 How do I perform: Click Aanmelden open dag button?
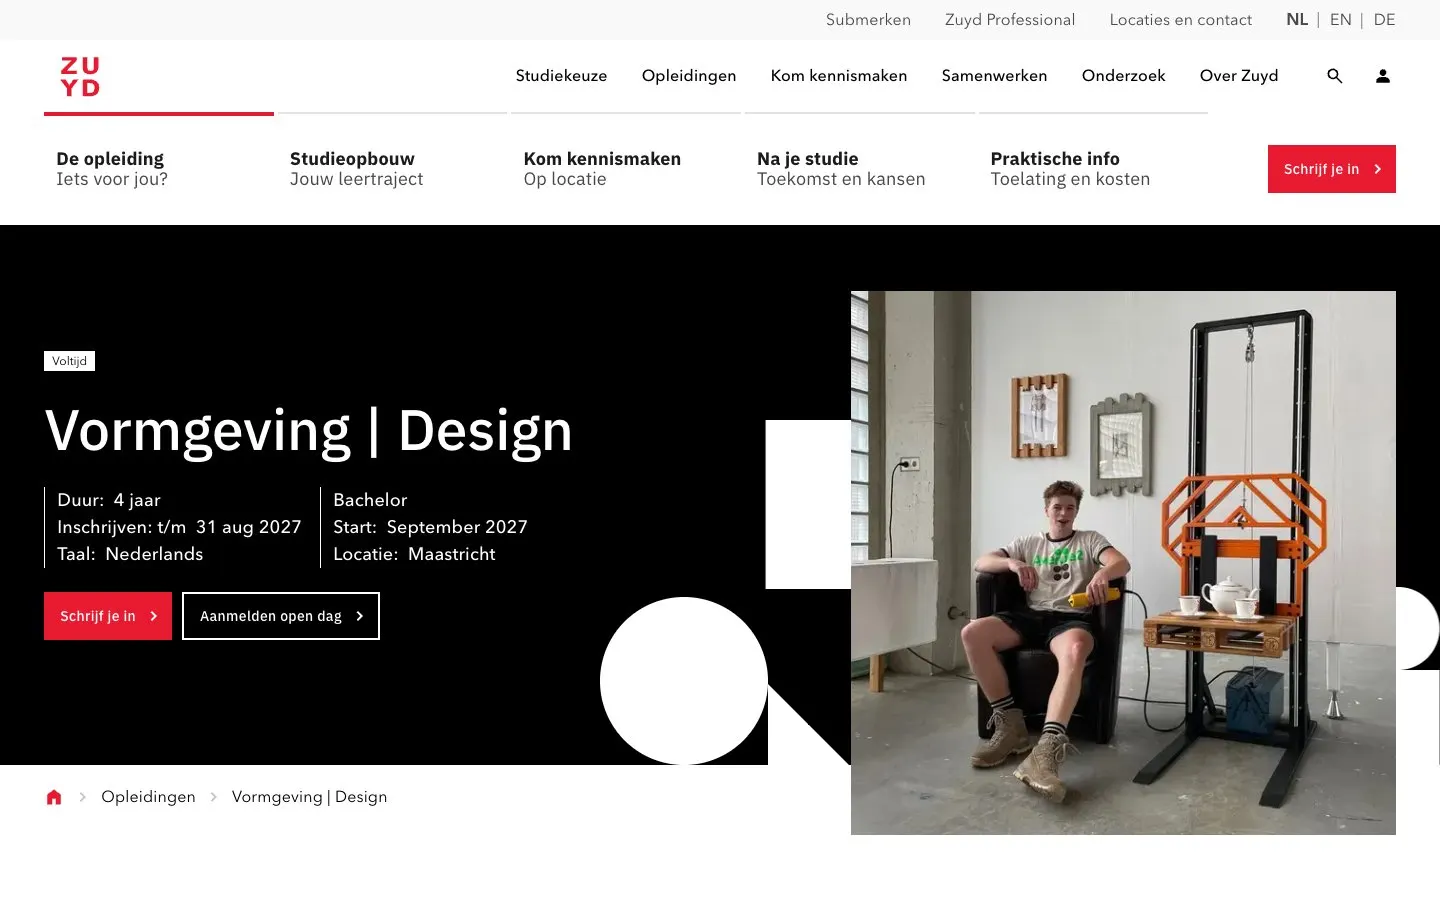coord(281,616)
